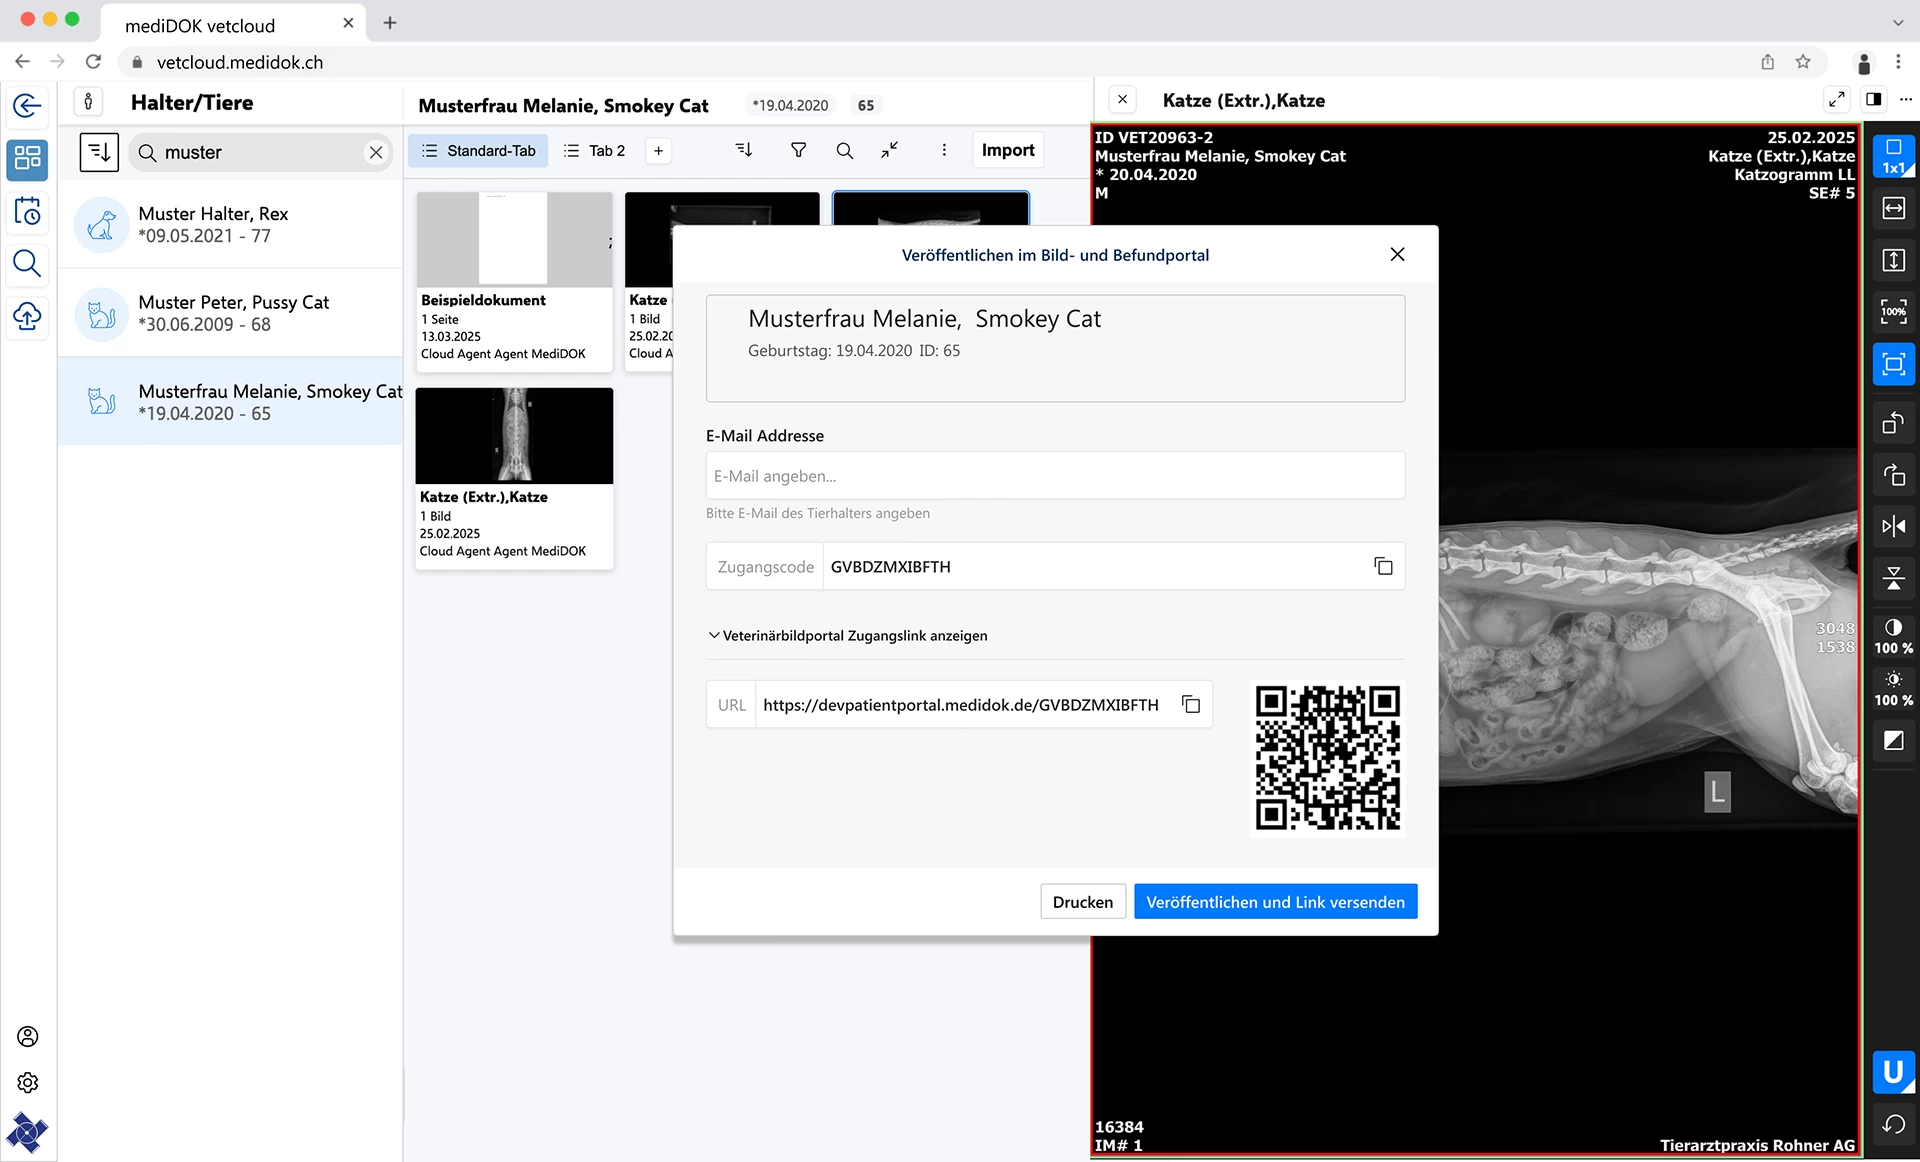Adjust contrast 100 % control
This screenshot has width=1920, height=1162.
pos(1893,636)
